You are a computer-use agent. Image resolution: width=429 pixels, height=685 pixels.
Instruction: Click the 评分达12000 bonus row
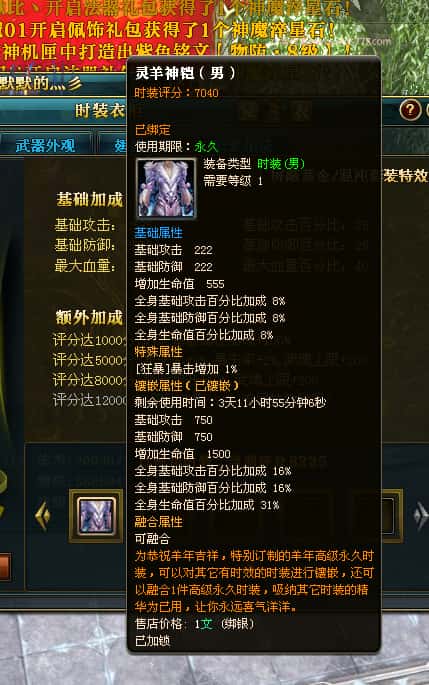coord(90,400)
